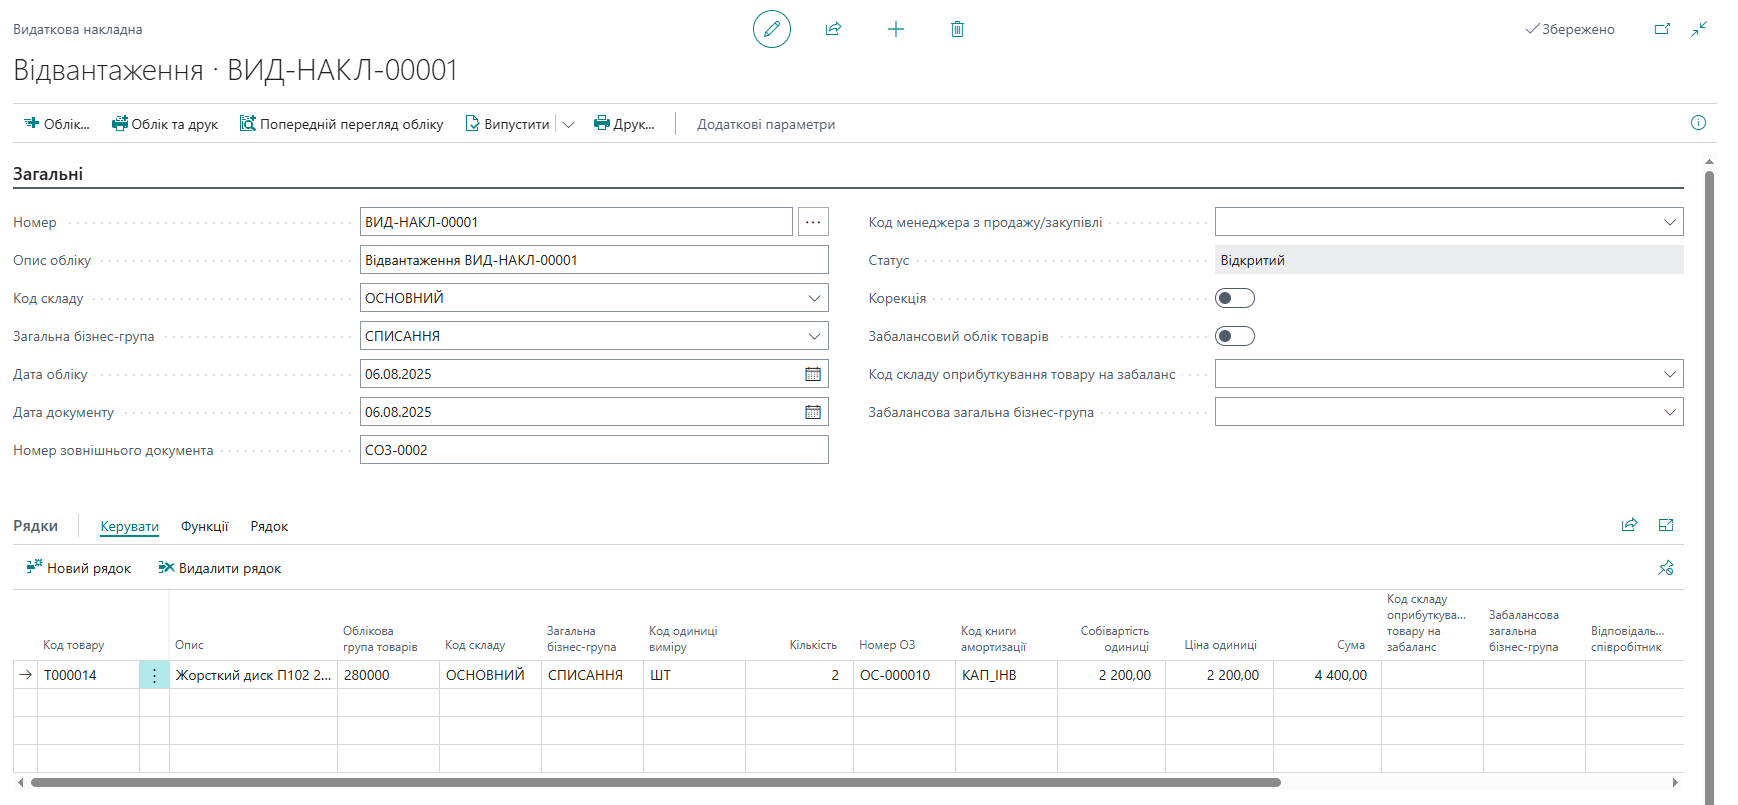1738x805 pixels.
Task: Click the info icon on action bar
Action: [x=1698, y=123]
